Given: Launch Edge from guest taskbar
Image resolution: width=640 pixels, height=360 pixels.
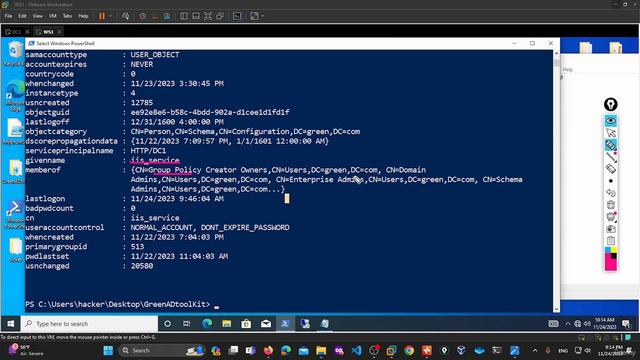Looking at the screenshot, I should coord(207,324).
